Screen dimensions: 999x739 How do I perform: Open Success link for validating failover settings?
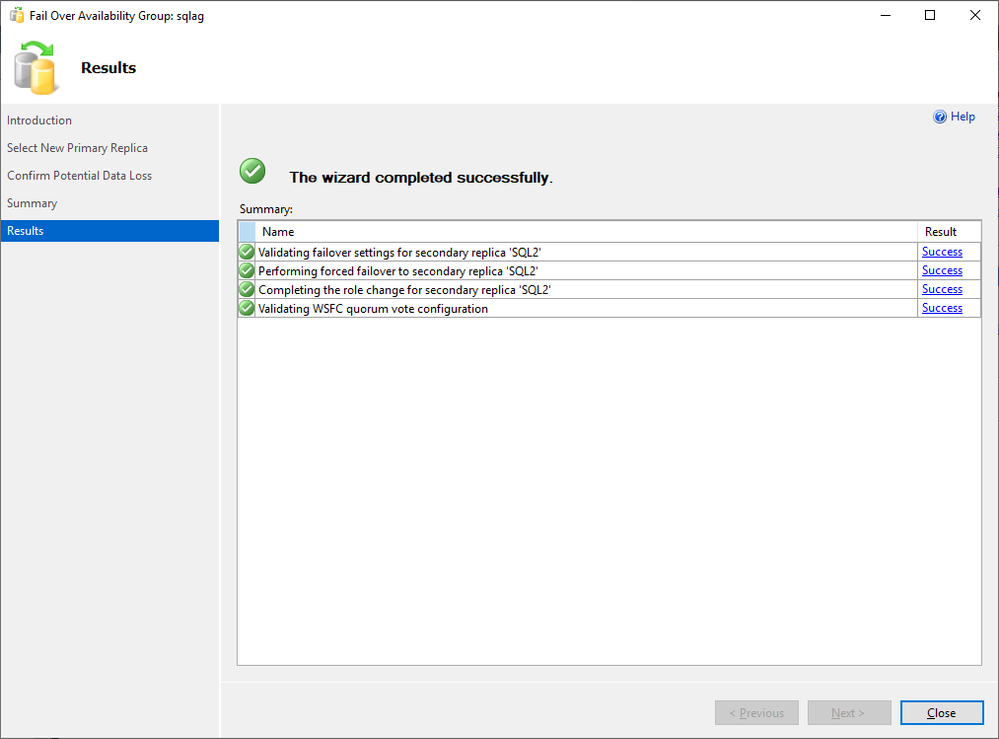(x=942, y=252)
